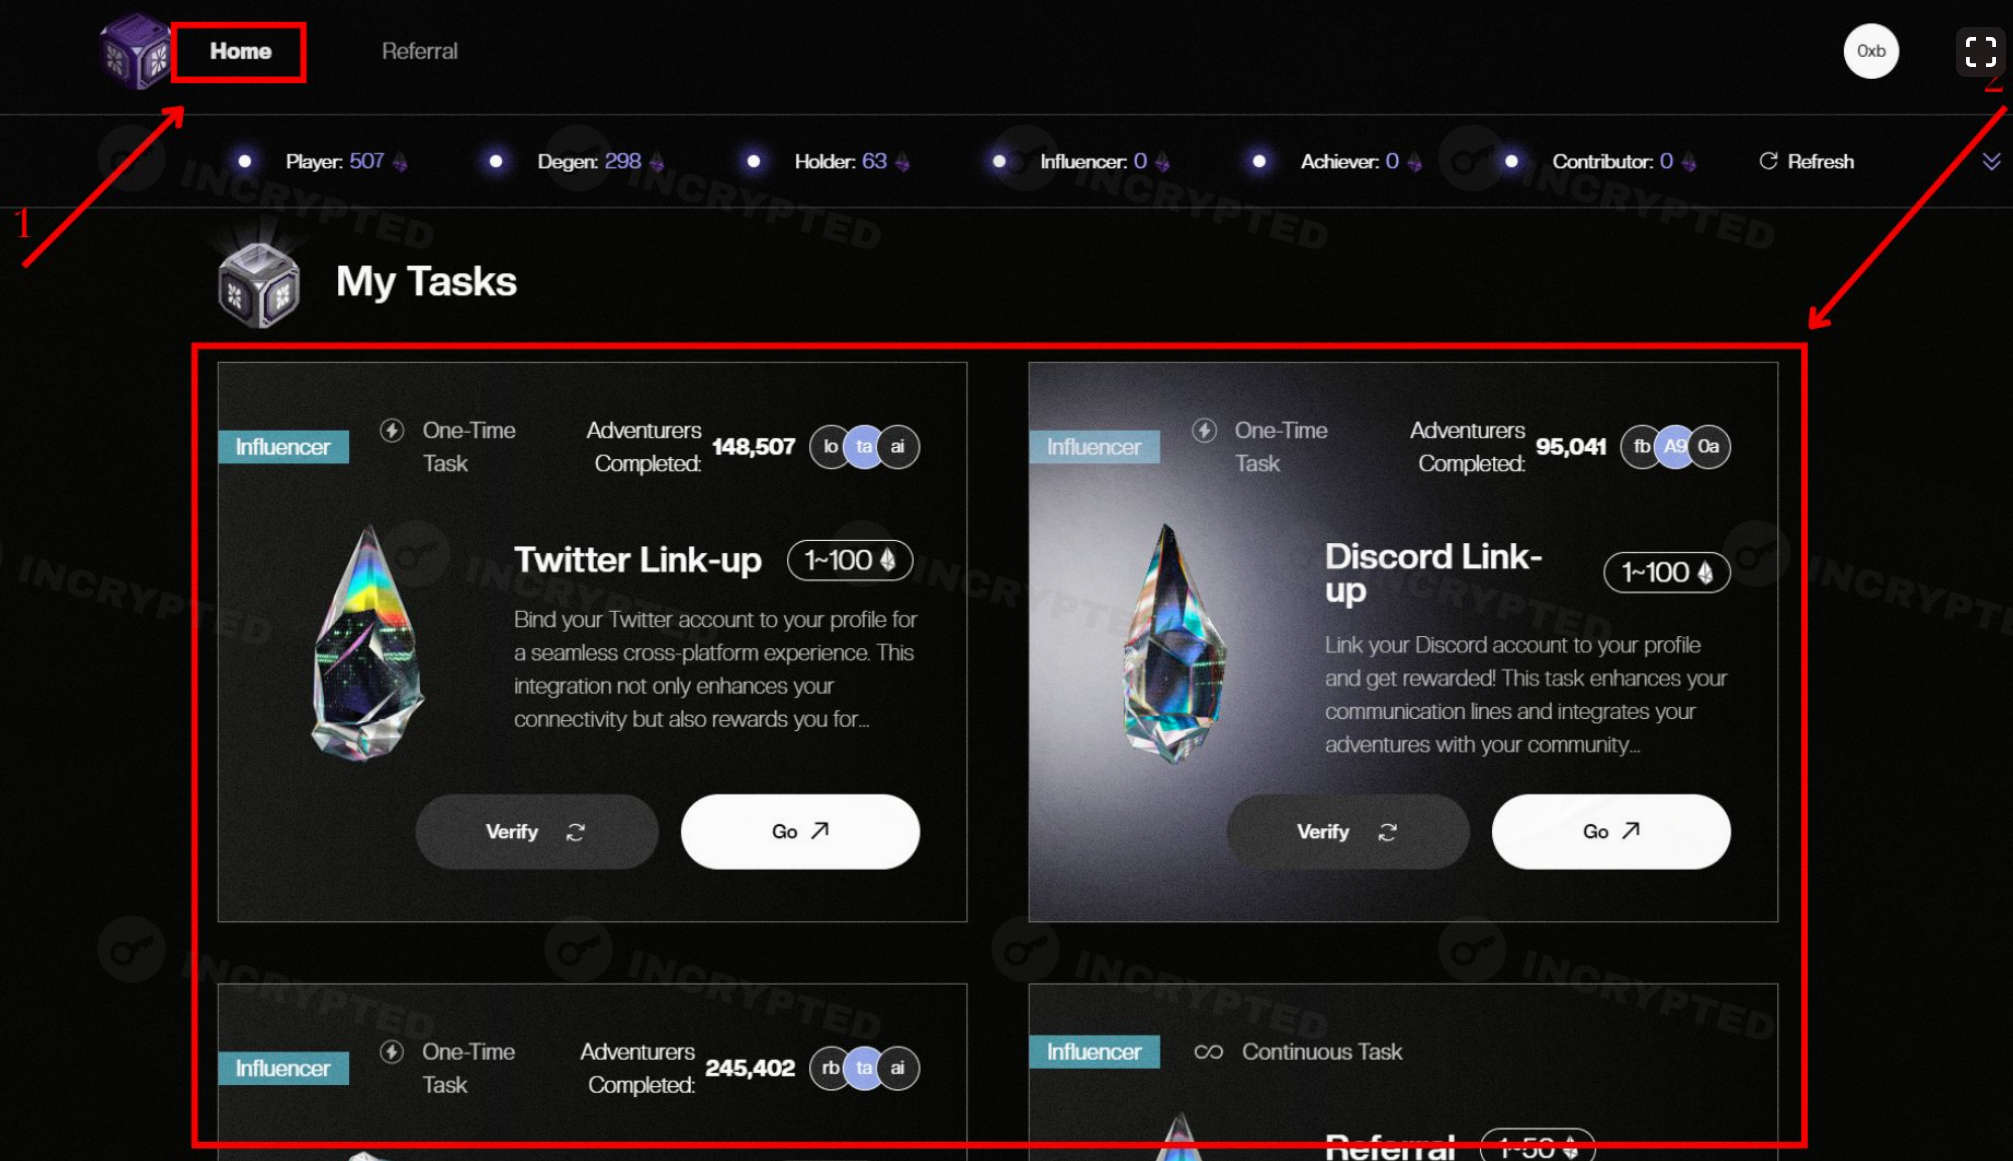
Task: Click the Home tab in navigation
Action: point(239,51)
